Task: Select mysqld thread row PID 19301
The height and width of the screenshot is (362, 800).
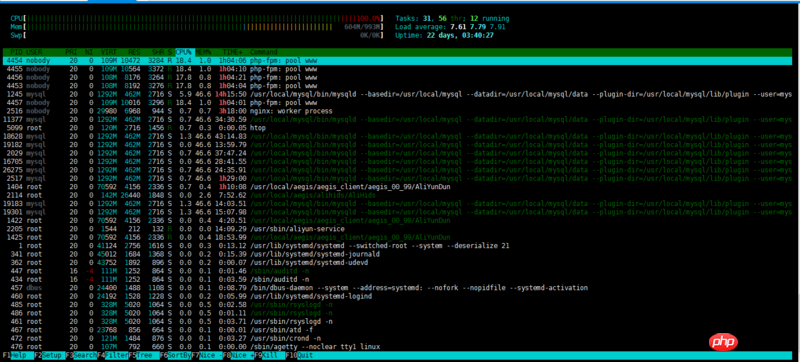Action: point(398,212)
